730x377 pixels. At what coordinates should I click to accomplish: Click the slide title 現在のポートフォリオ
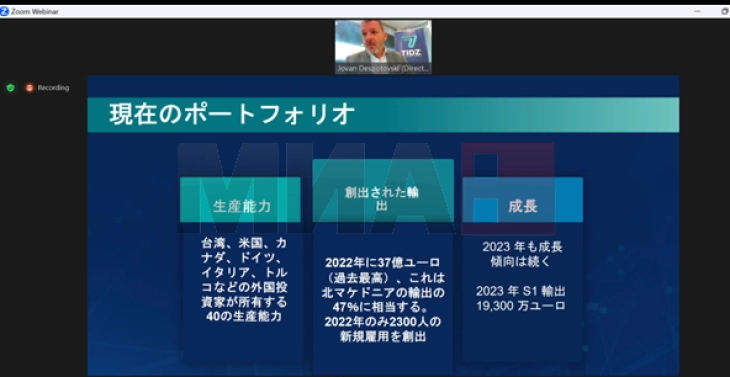[x=232, y=114]
